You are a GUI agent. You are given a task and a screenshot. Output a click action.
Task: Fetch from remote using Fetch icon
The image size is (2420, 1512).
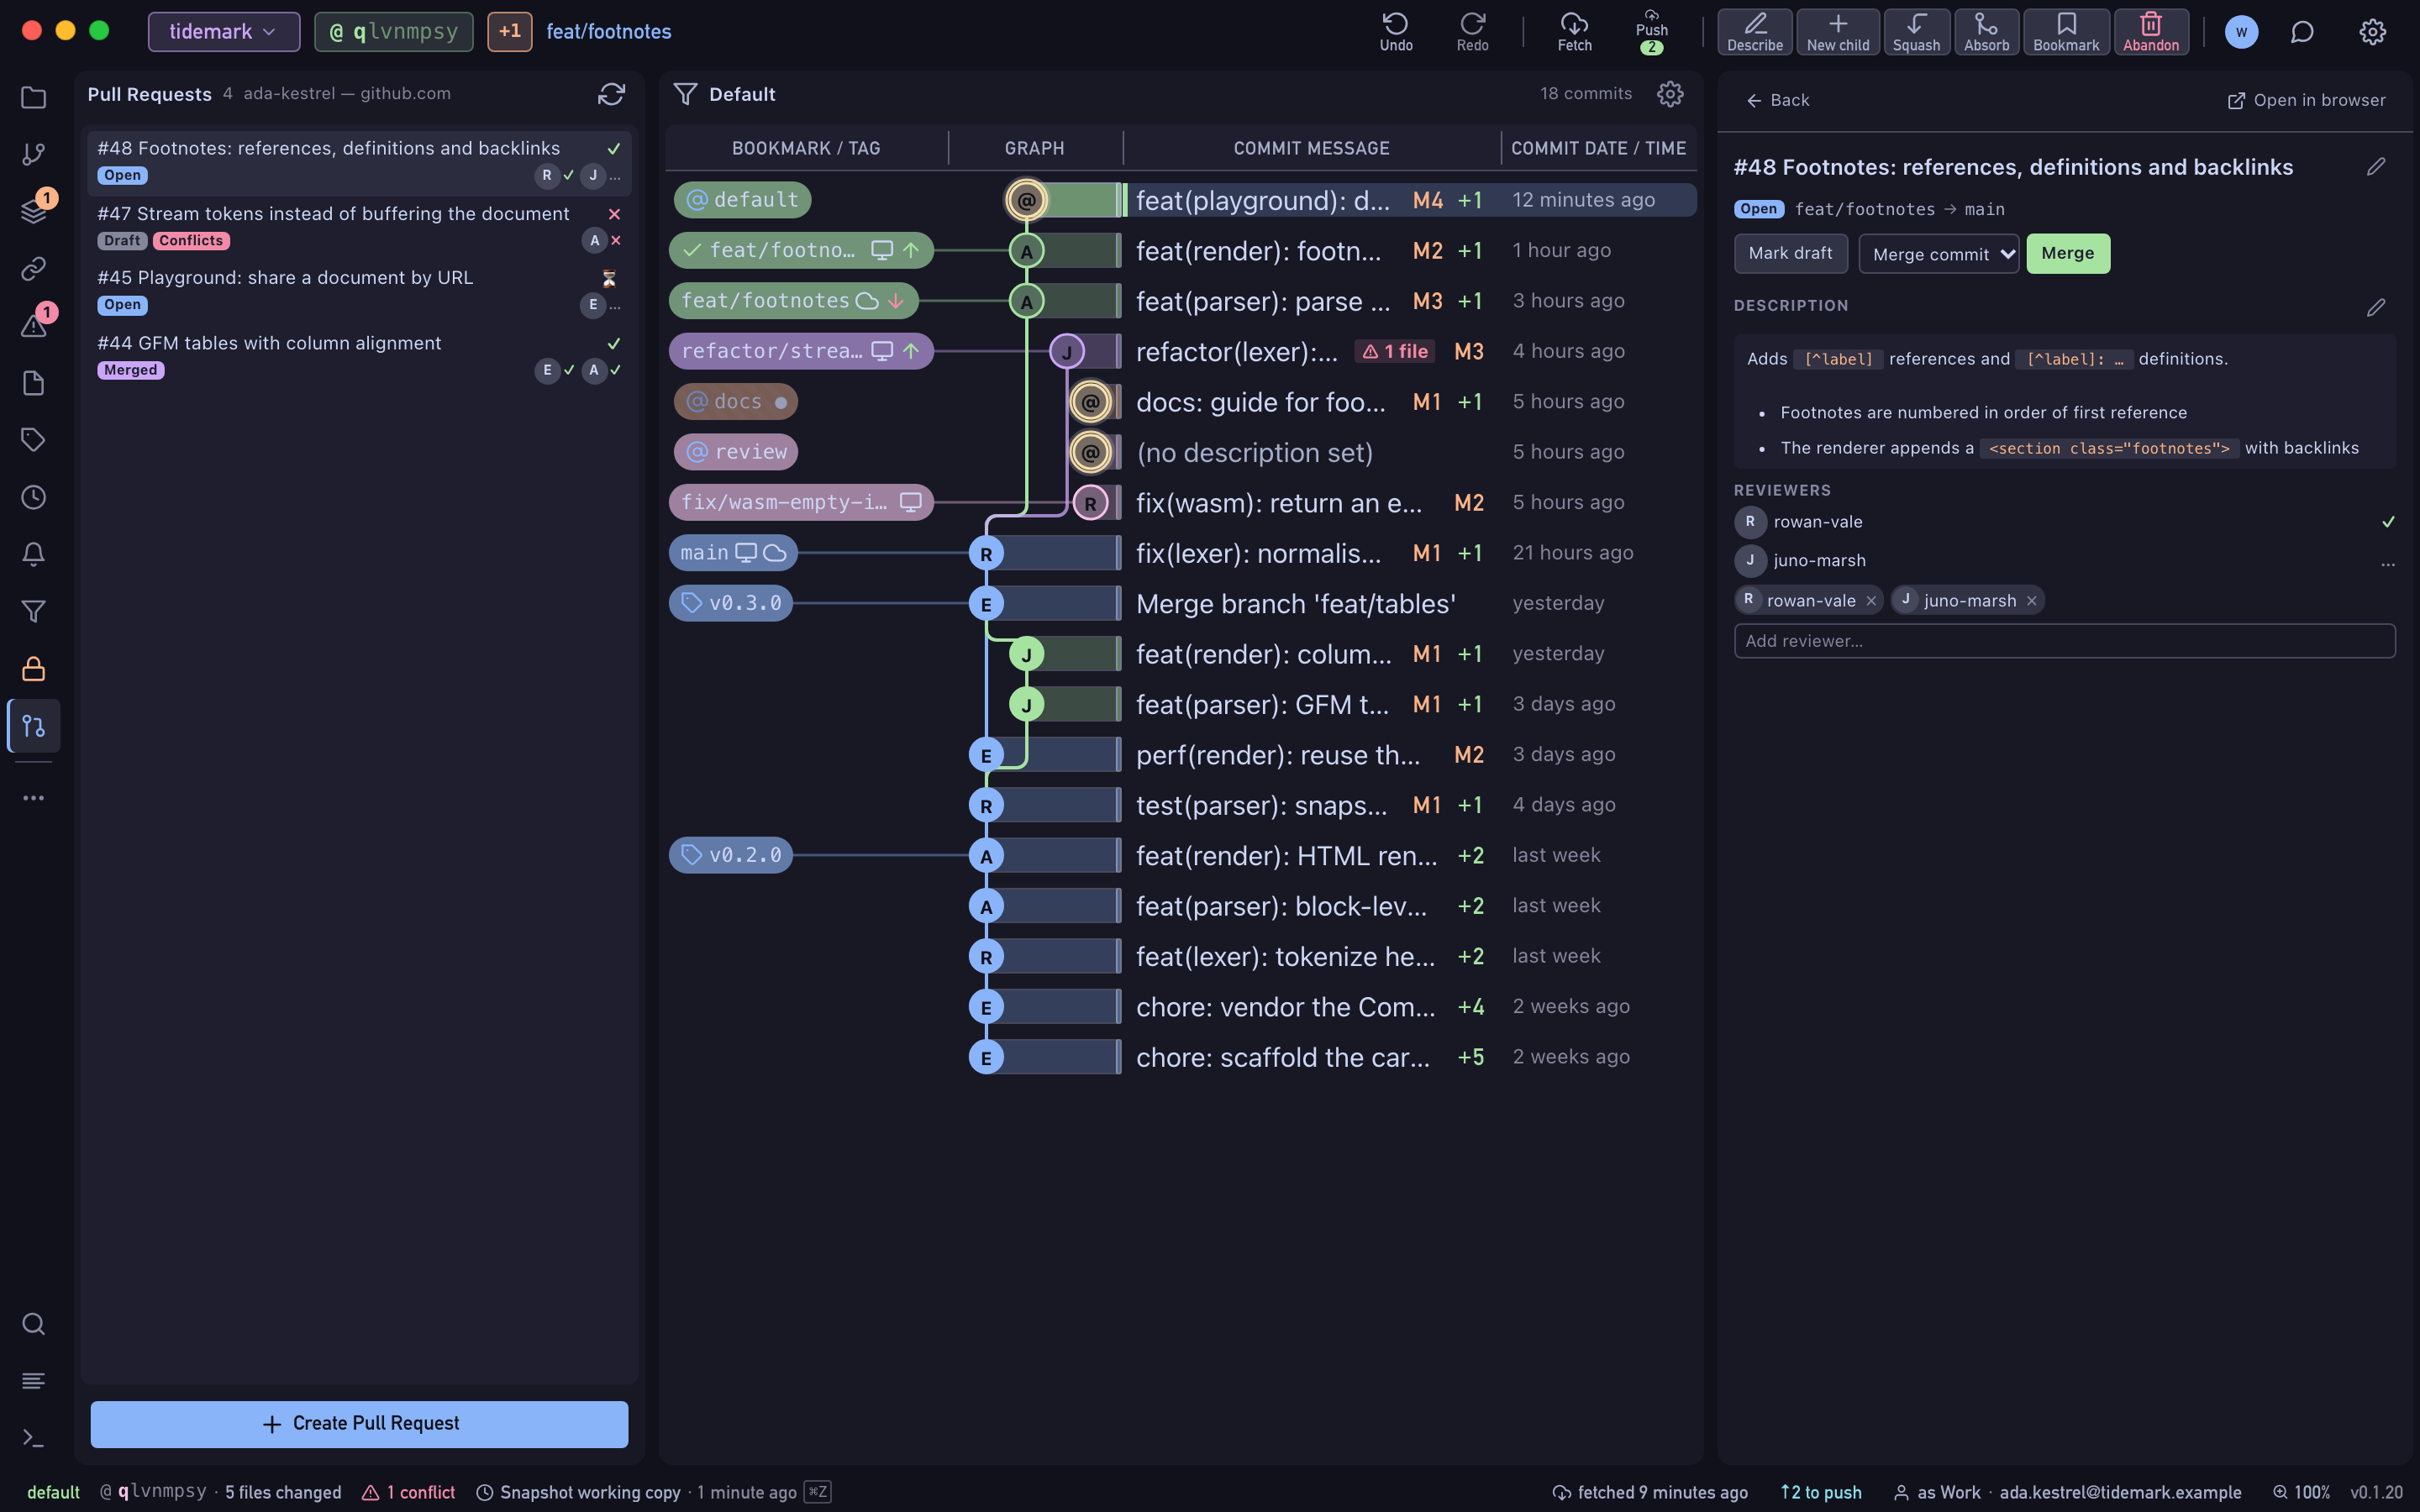pyautogui.click(x=1574, y=32)
